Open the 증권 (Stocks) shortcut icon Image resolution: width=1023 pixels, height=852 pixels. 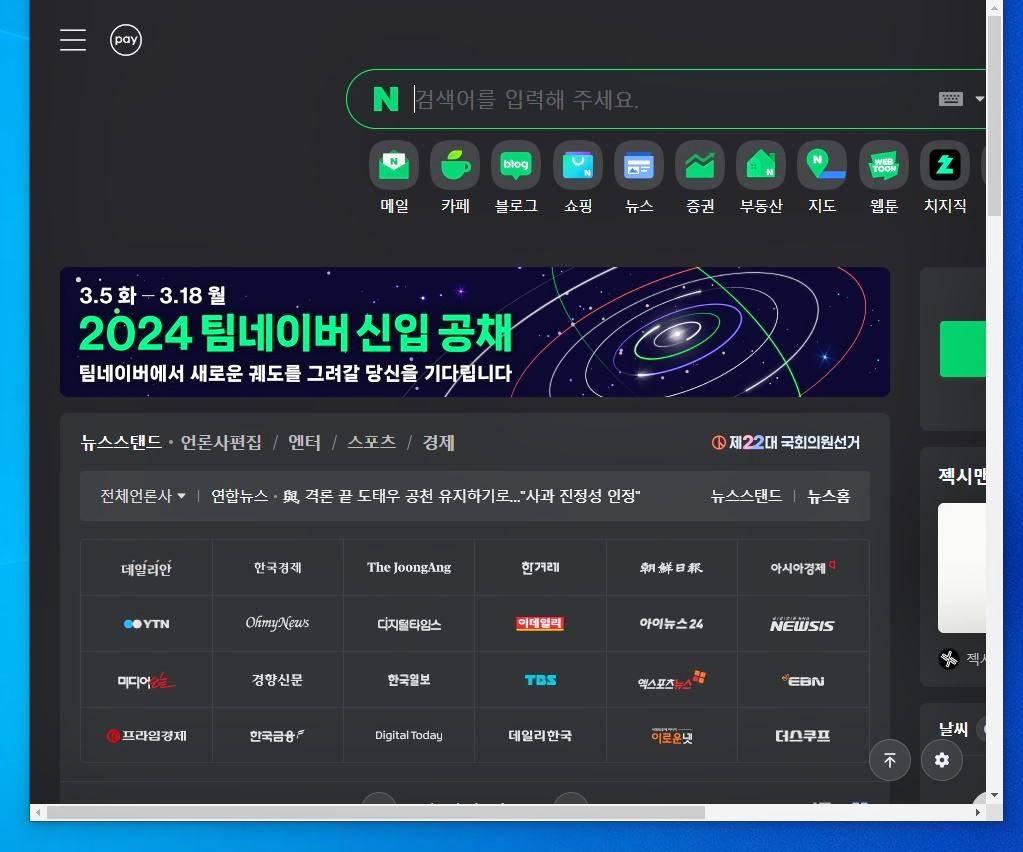tap(700, 165)
